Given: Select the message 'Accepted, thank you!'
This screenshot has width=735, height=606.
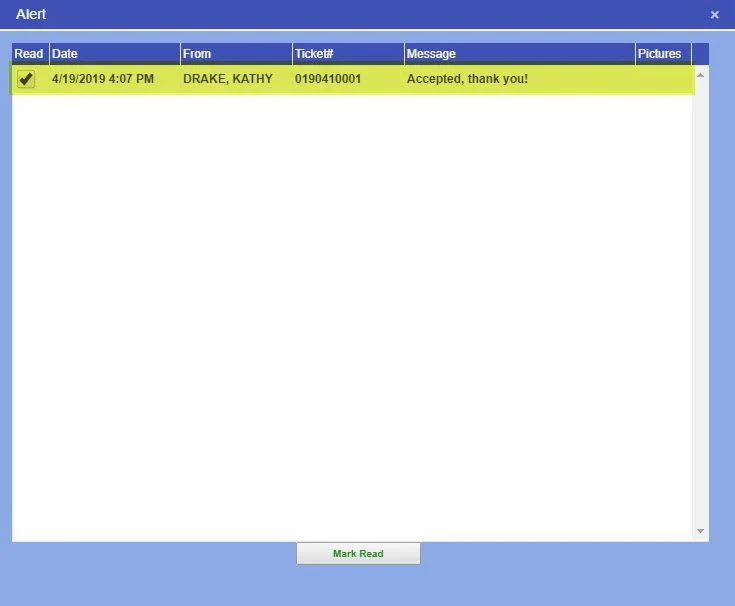Looking at the screenshot, I should pos(467,79).
